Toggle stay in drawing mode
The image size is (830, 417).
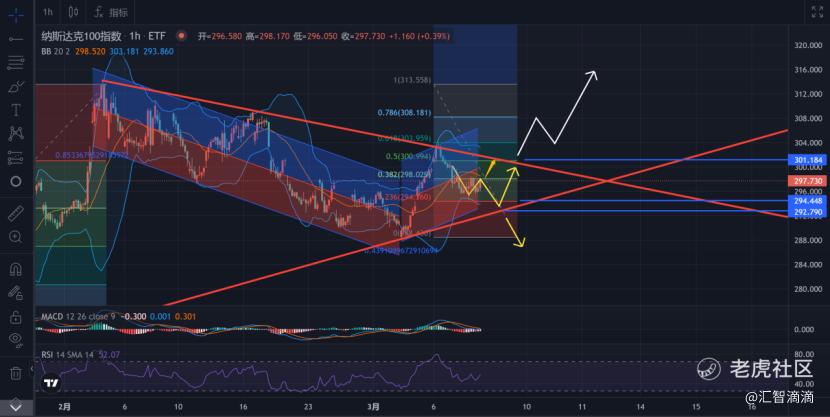click(x=16, y=293)
